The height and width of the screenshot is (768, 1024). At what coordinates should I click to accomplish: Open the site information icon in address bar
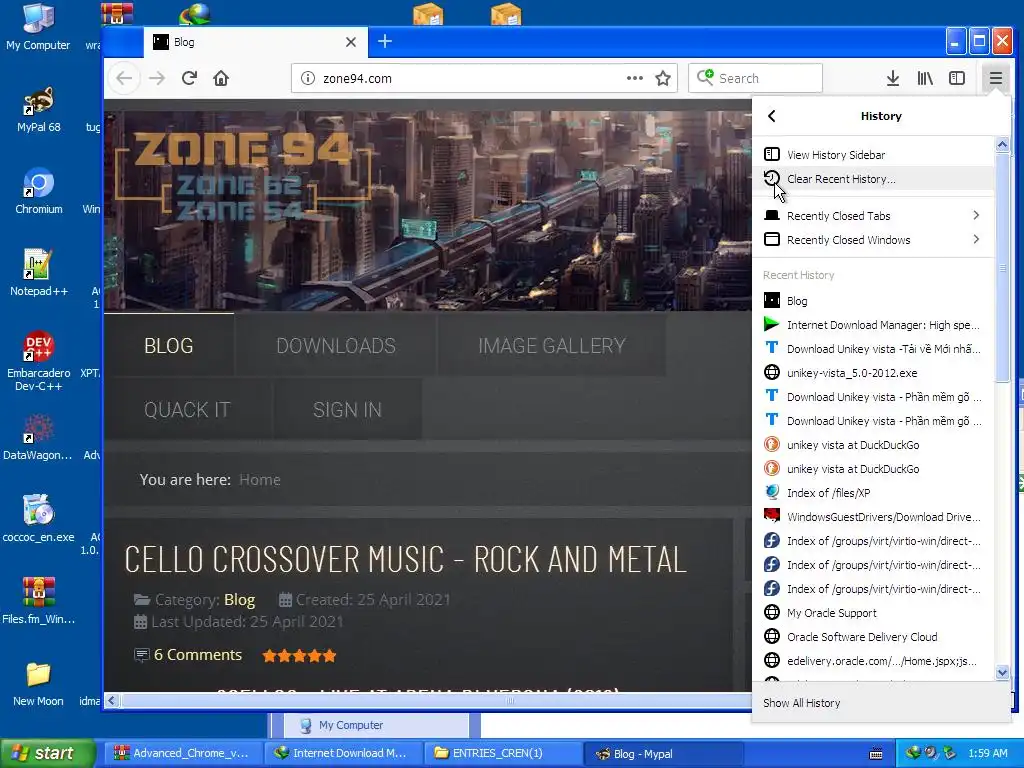(x=307, y=78)
